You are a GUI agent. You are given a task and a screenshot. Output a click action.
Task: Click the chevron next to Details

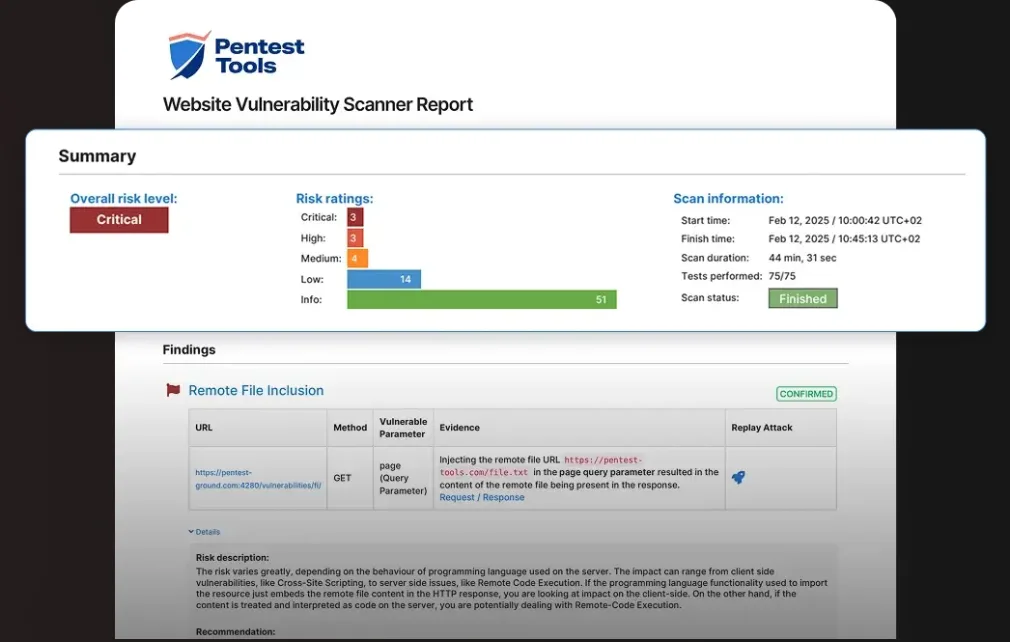coord(191,531)
